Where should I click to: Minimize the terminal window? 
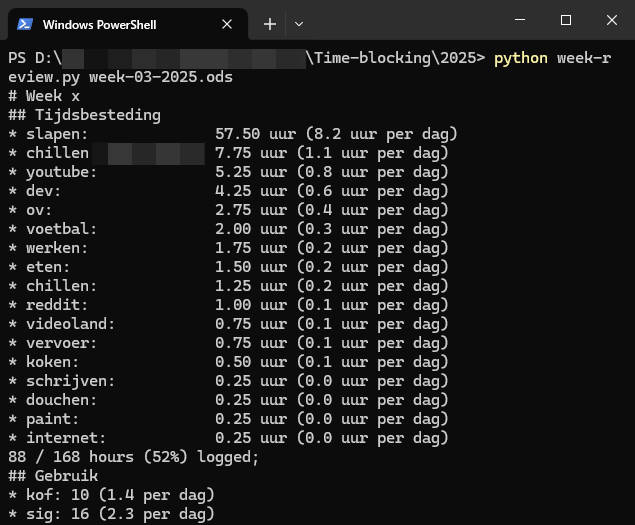[520, 19]
